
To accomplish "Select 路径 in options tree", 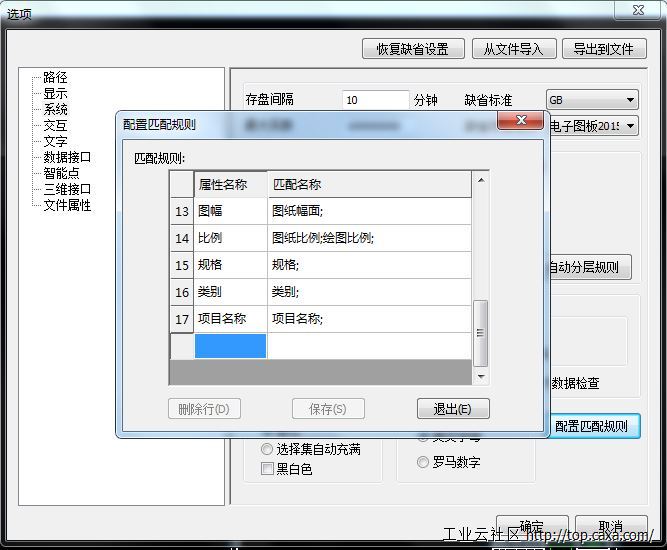I will tap(55, 77).
